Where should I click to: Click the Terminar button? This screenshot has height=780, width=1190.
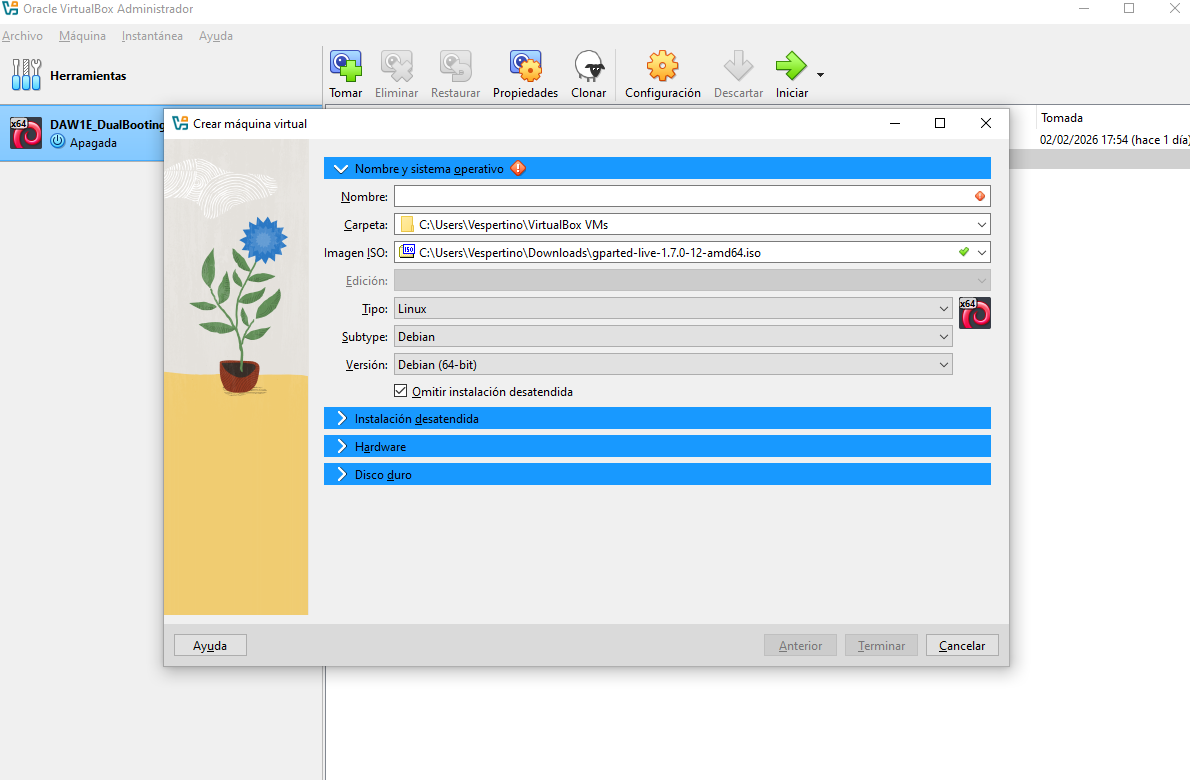tap(881, 645)
